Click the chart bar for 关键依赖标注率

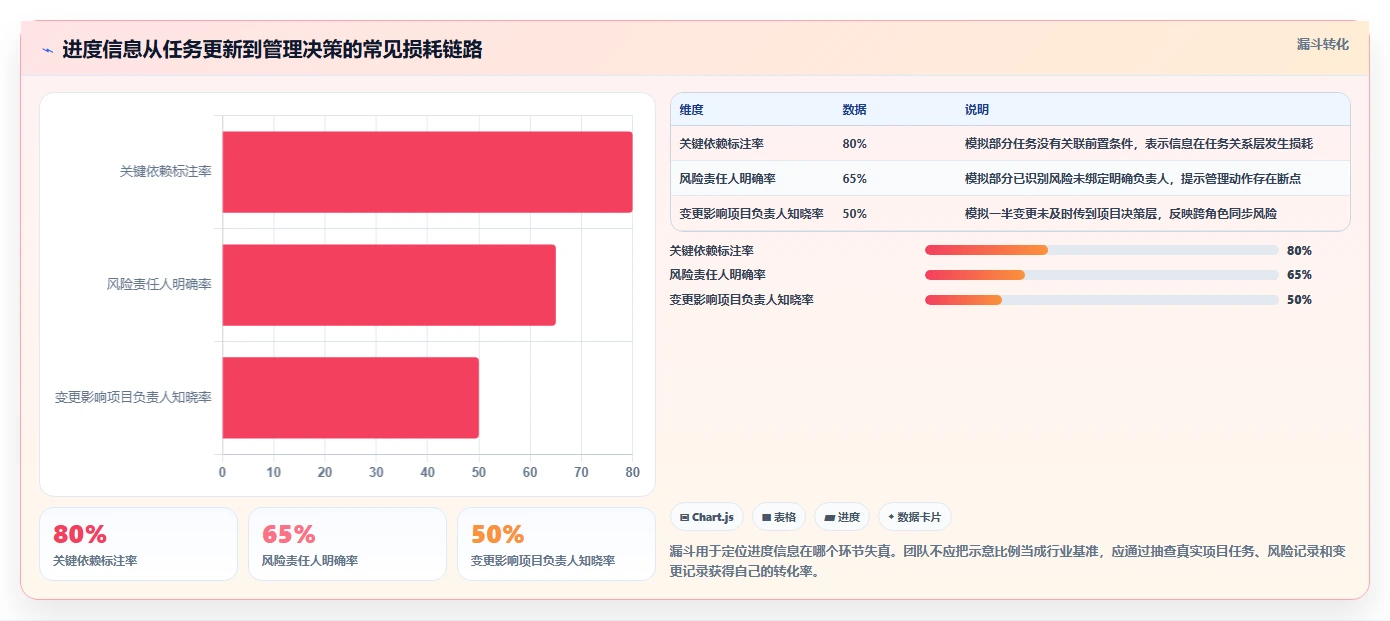(427, 172)
